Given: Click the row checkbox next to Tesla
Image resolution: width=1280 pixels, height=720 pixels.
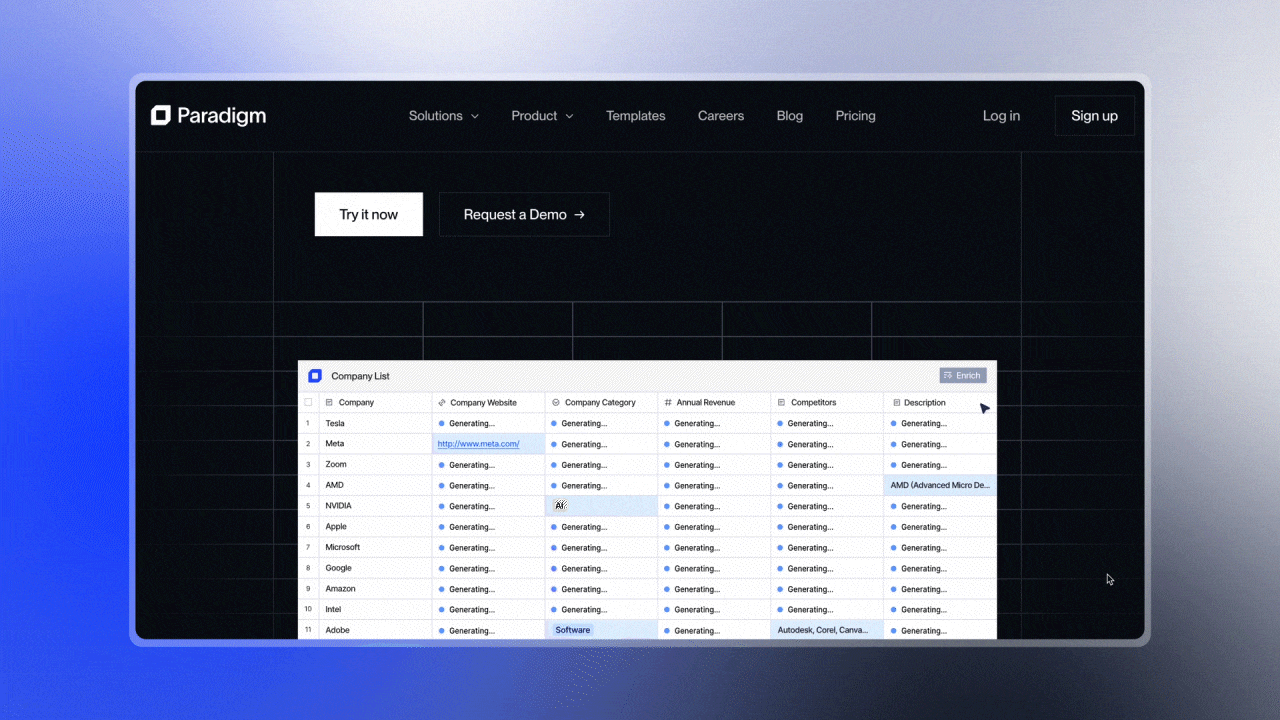Looking at the screenshot, I should (x=308, y=423).
